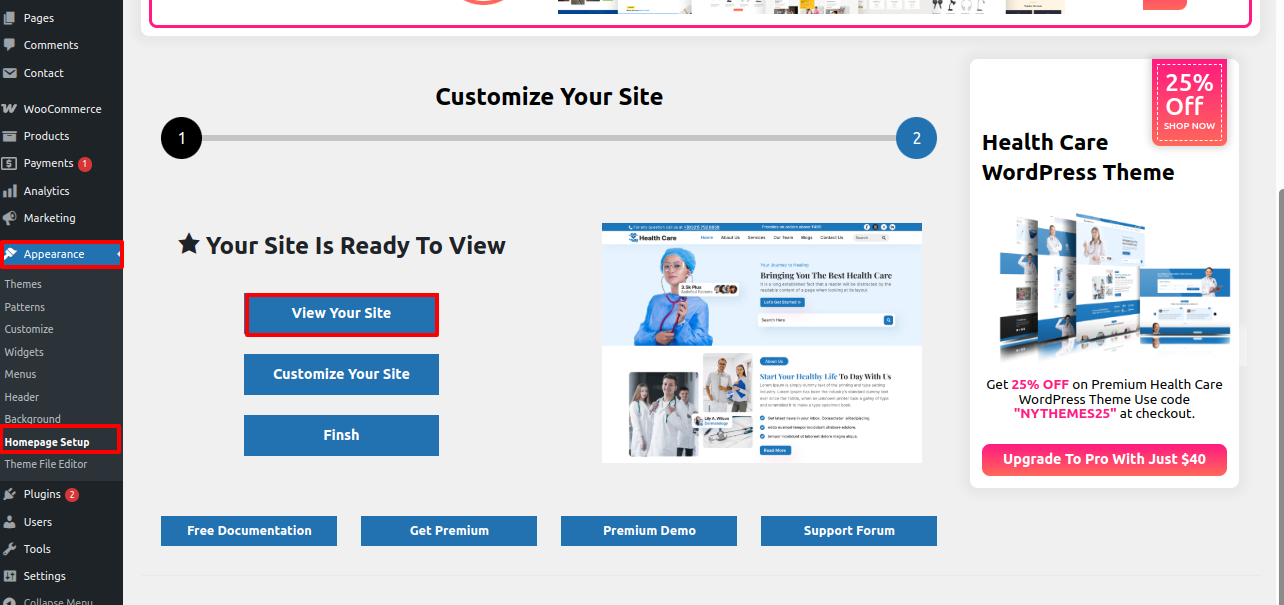1284x605 pixels.
Task: Click the 25% Off Shop Now badge
Action: (1189, 102)
